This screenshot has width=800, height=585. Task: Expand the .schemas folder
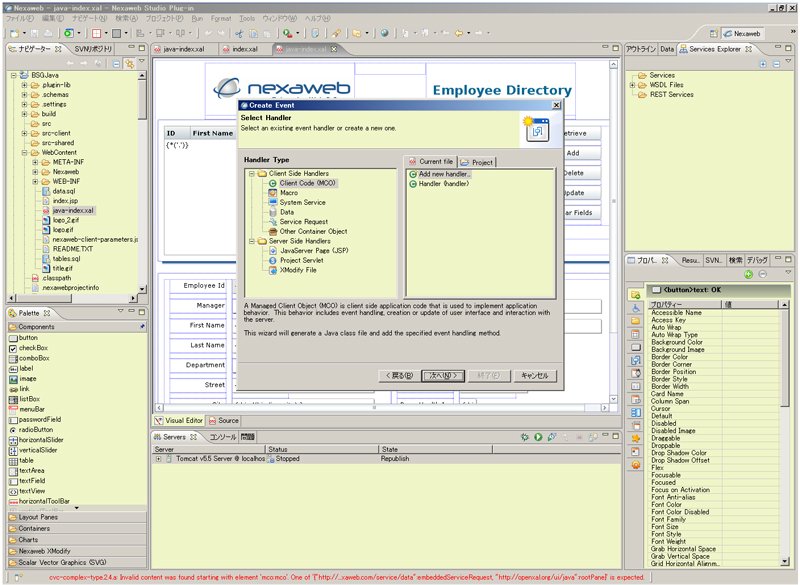click(x=24, y=95)
